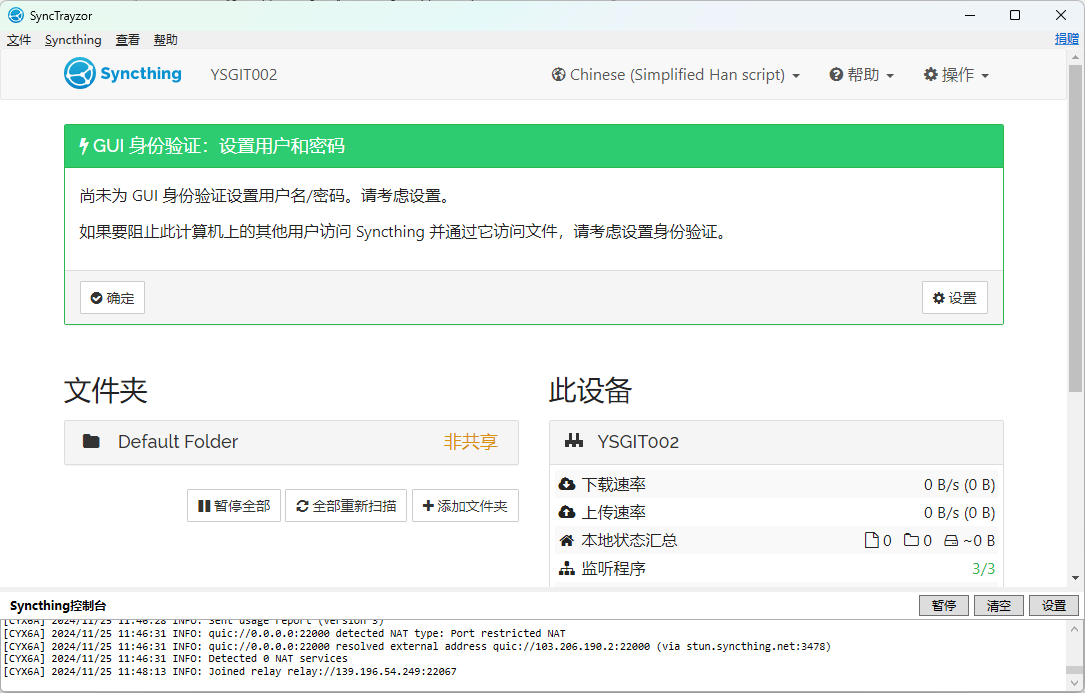Click the 下载速率 value 0 B/s (0 B)
Viewport: 1085px width, 693px height.
pyautogui.click(x=959, y=485)
